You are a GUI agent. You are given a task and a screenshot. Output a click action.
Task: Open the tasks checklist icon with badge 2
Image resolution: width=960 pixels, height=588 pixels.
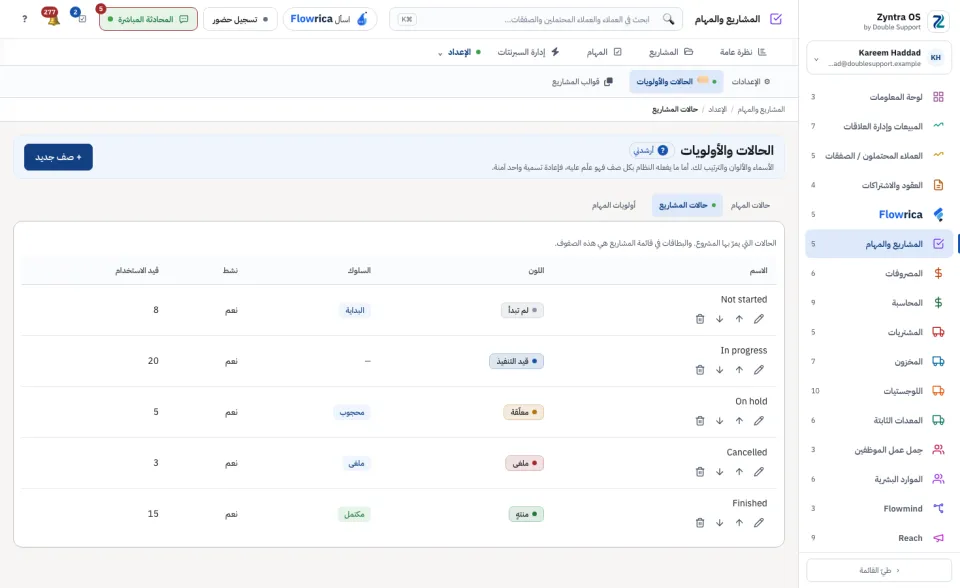pos(80,17)
